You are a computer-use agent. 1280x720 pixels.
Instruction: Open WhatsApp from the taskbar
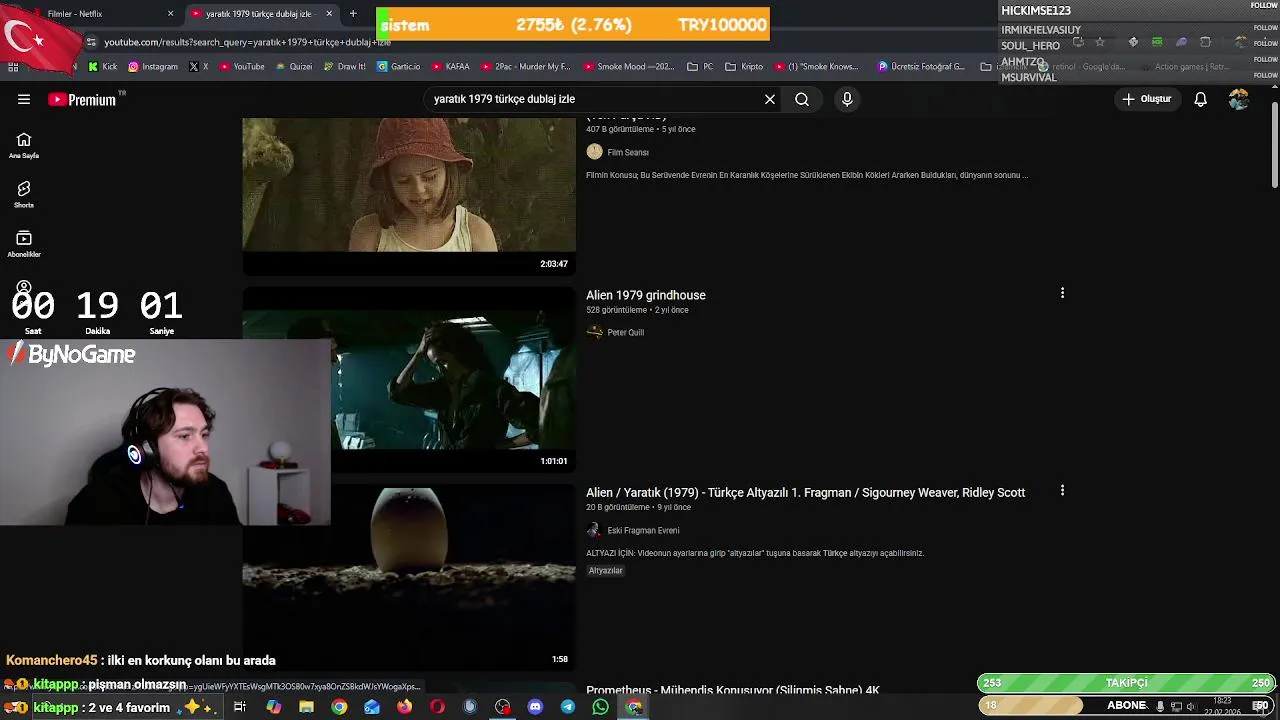click(x=600, y=707)
